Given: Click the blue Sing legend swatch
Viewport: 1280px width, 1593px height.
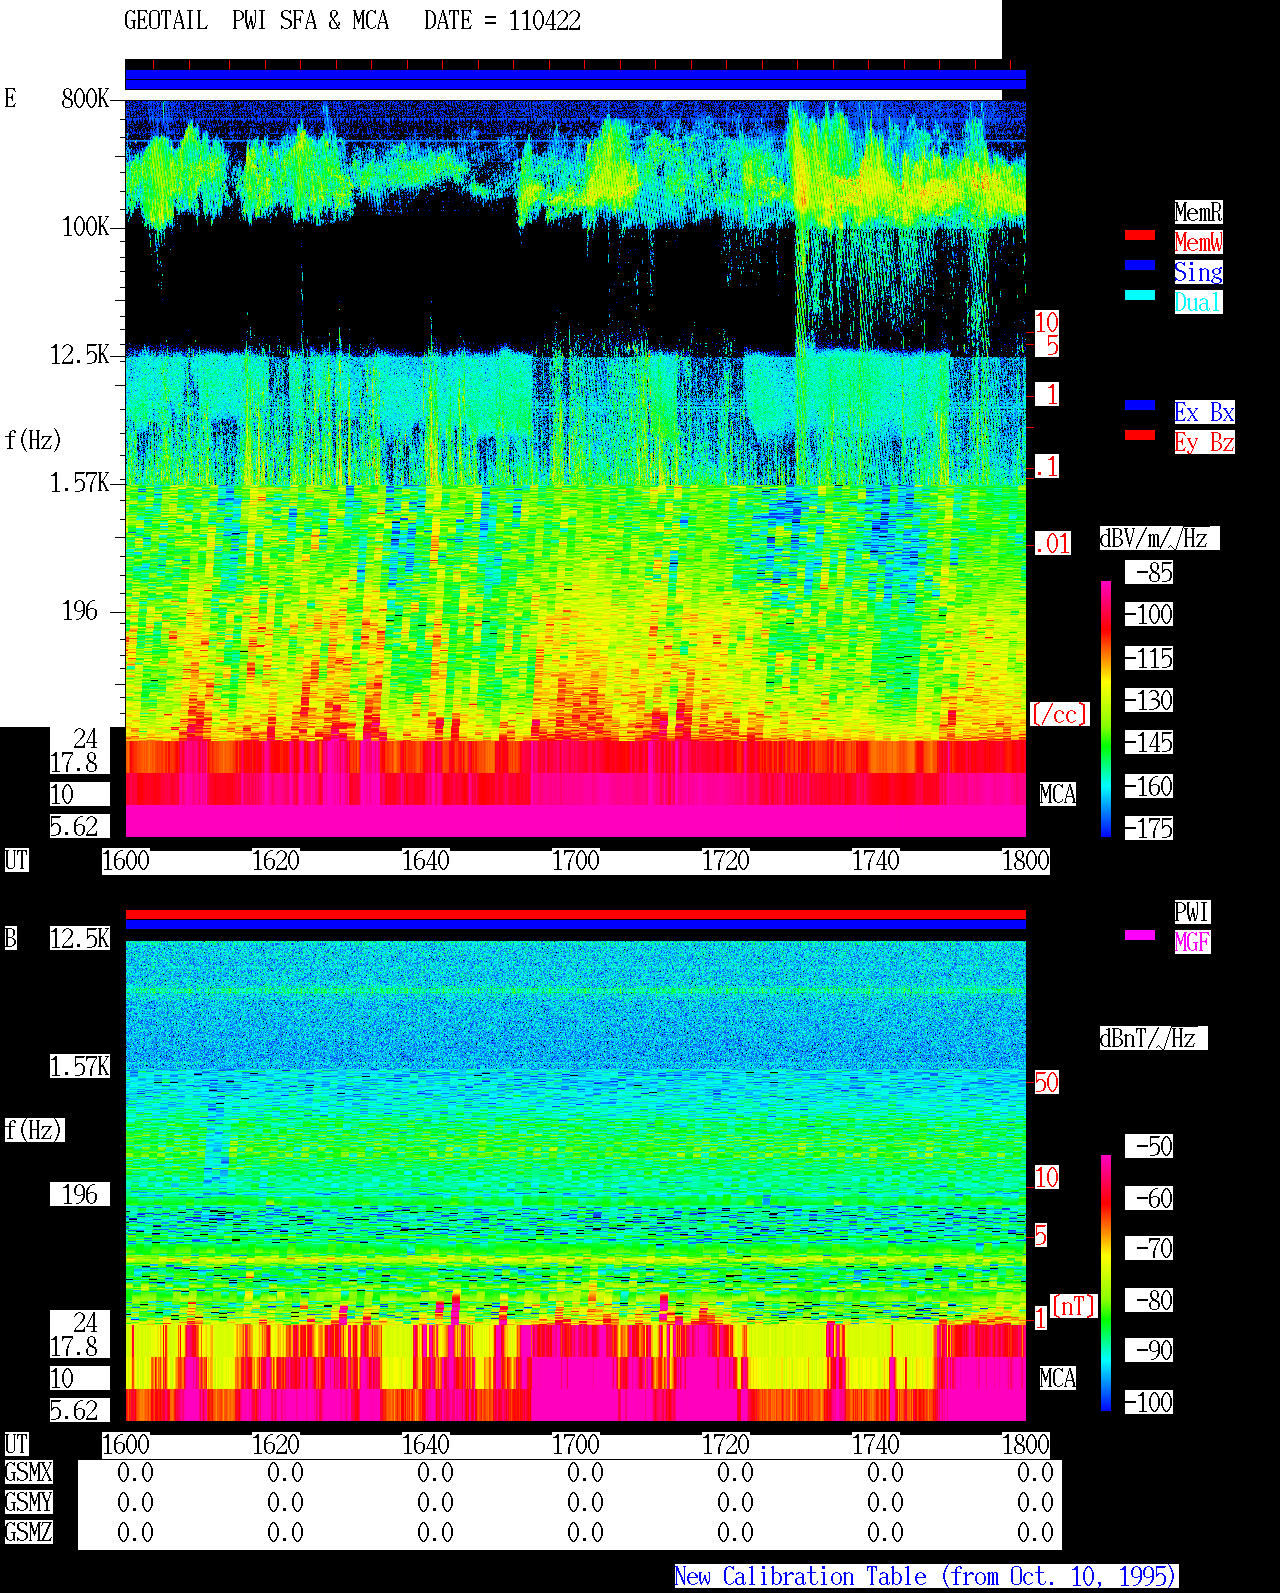Looking at the screenshot, I should click(x=1140, y=265).
